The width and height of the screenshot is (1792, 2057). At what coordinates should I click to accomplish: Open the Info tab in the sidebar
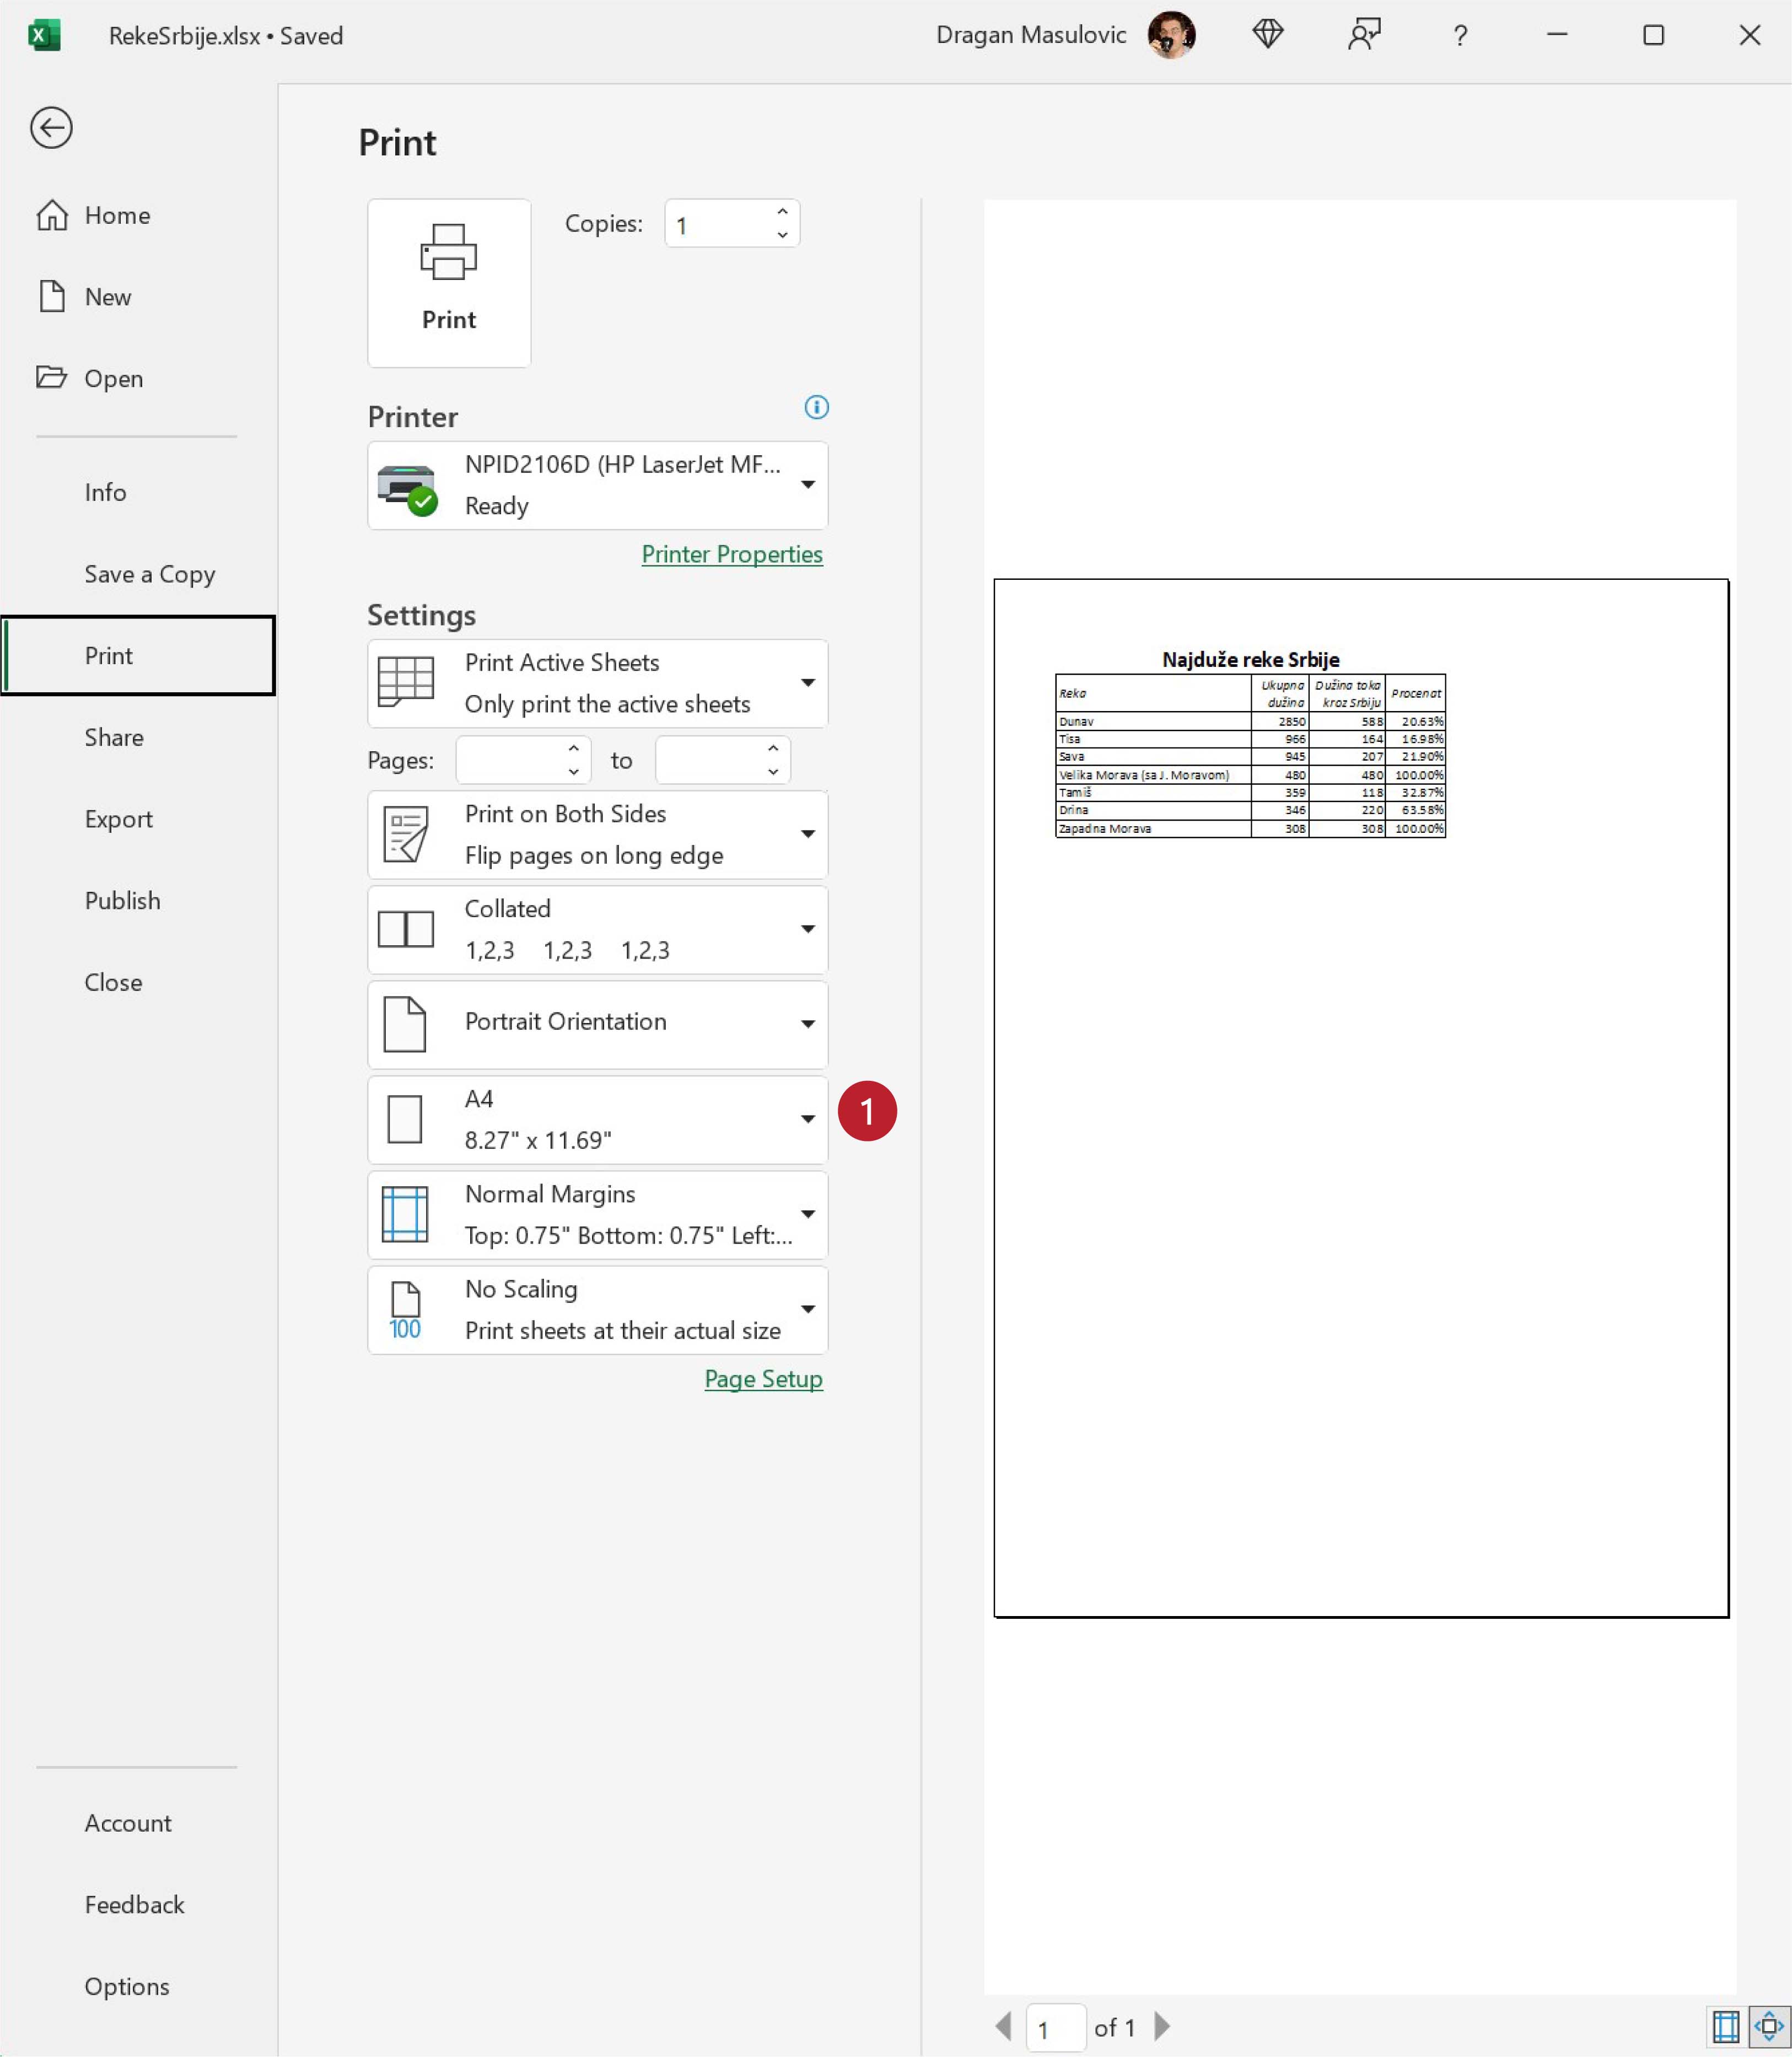click(105, 492)
